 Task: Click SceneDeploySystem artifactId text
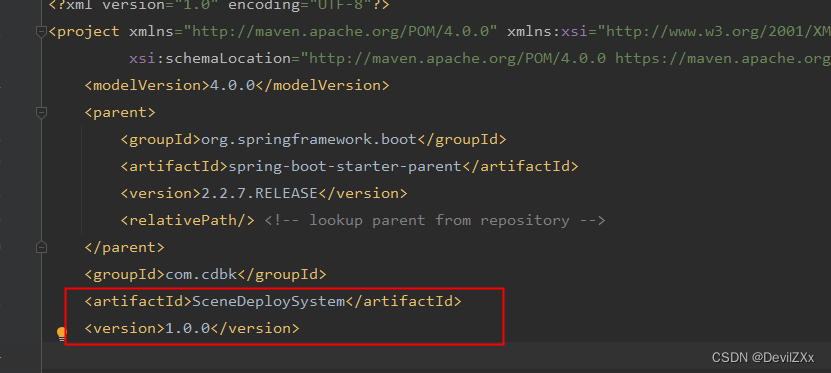coord(273,301)
